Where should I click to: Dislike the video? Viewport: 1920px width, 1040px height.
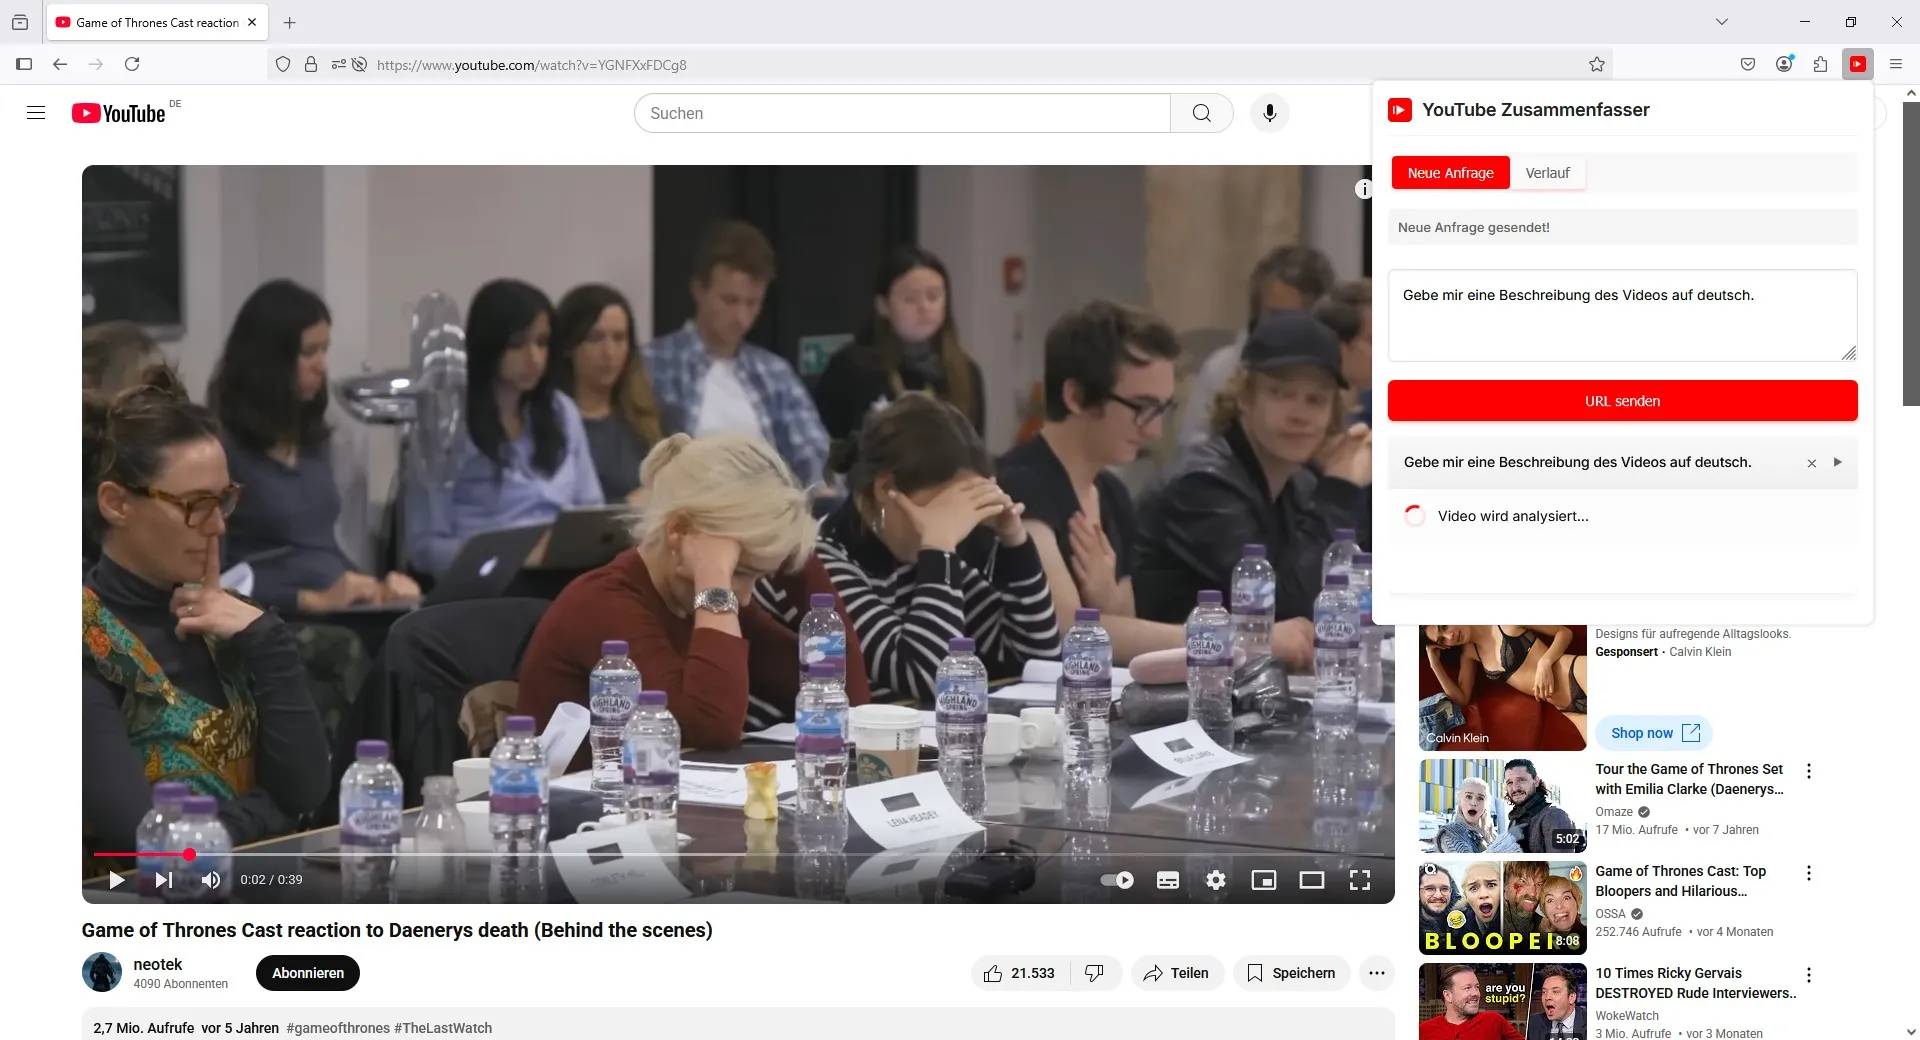click(1095, 973)
